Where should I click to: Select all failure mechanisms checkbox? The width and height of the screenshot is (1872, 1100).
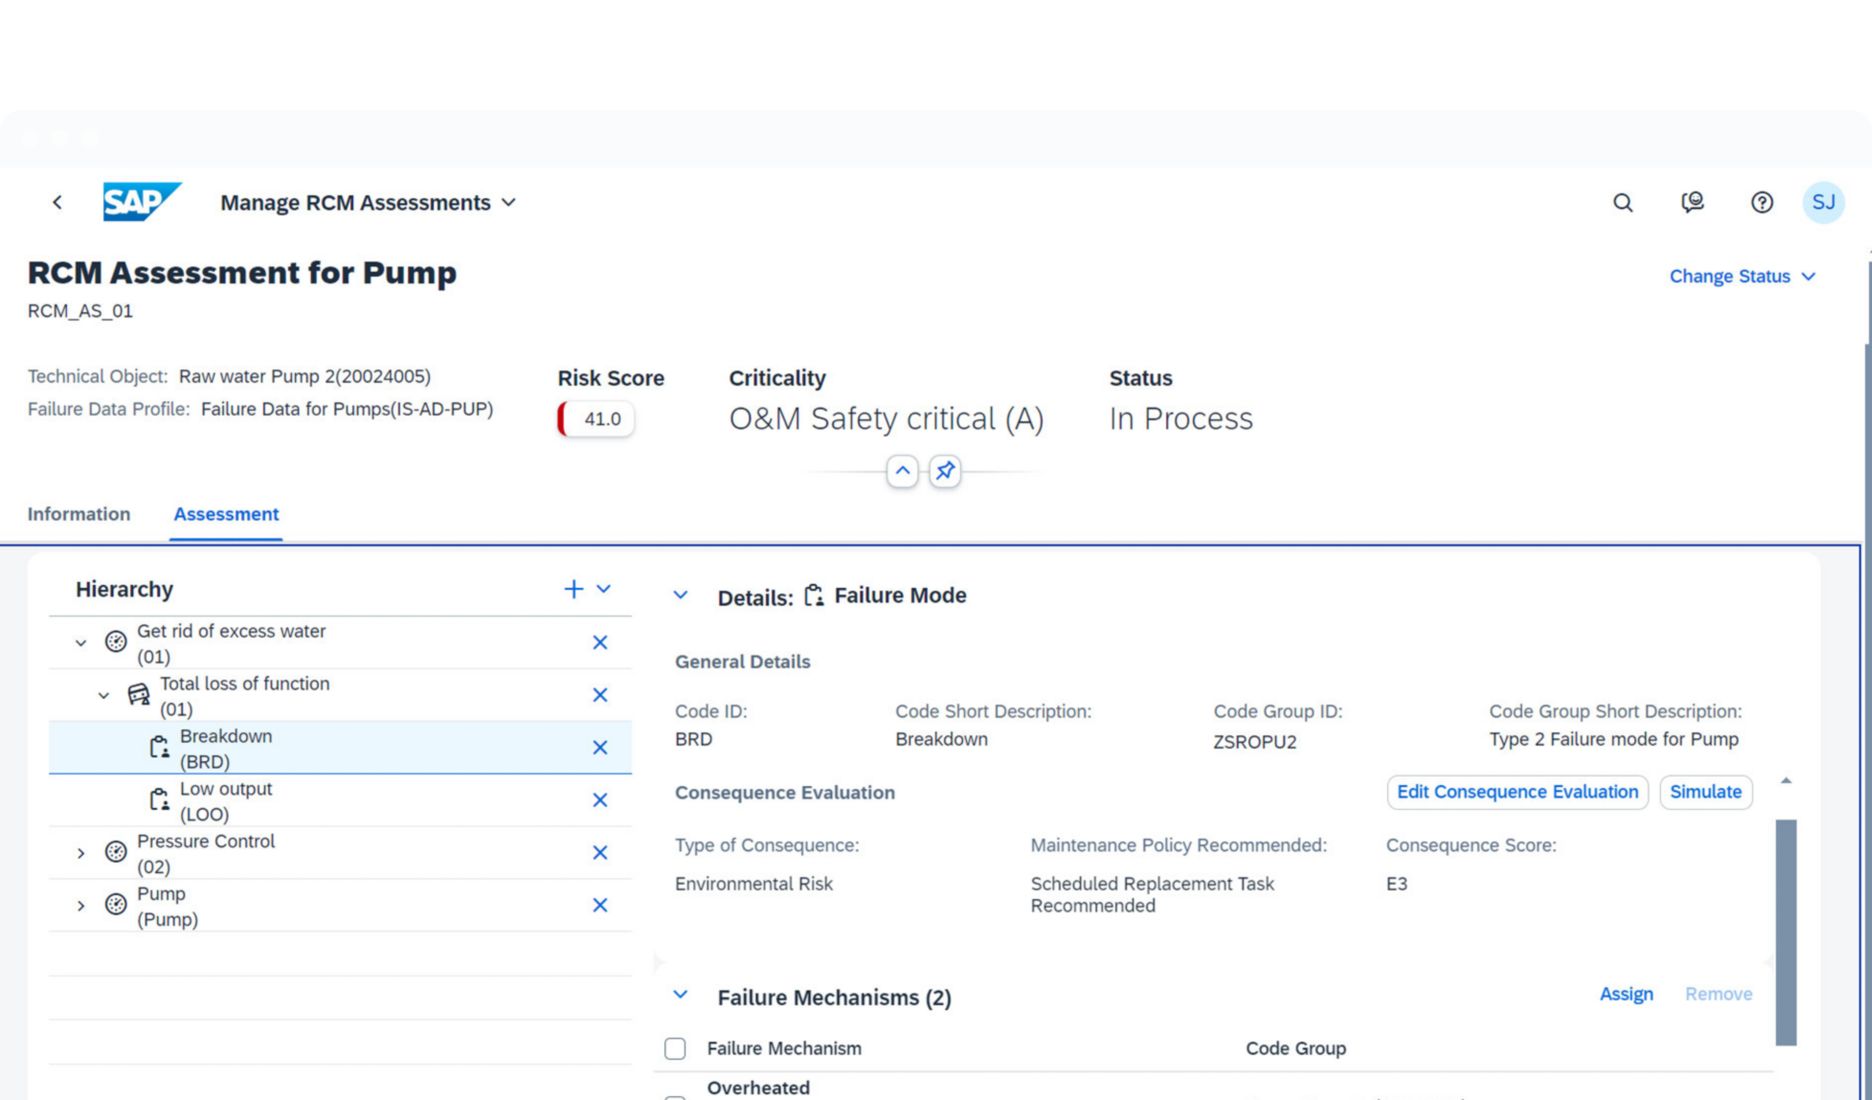pyautogui.click(x=675, y=1048)
